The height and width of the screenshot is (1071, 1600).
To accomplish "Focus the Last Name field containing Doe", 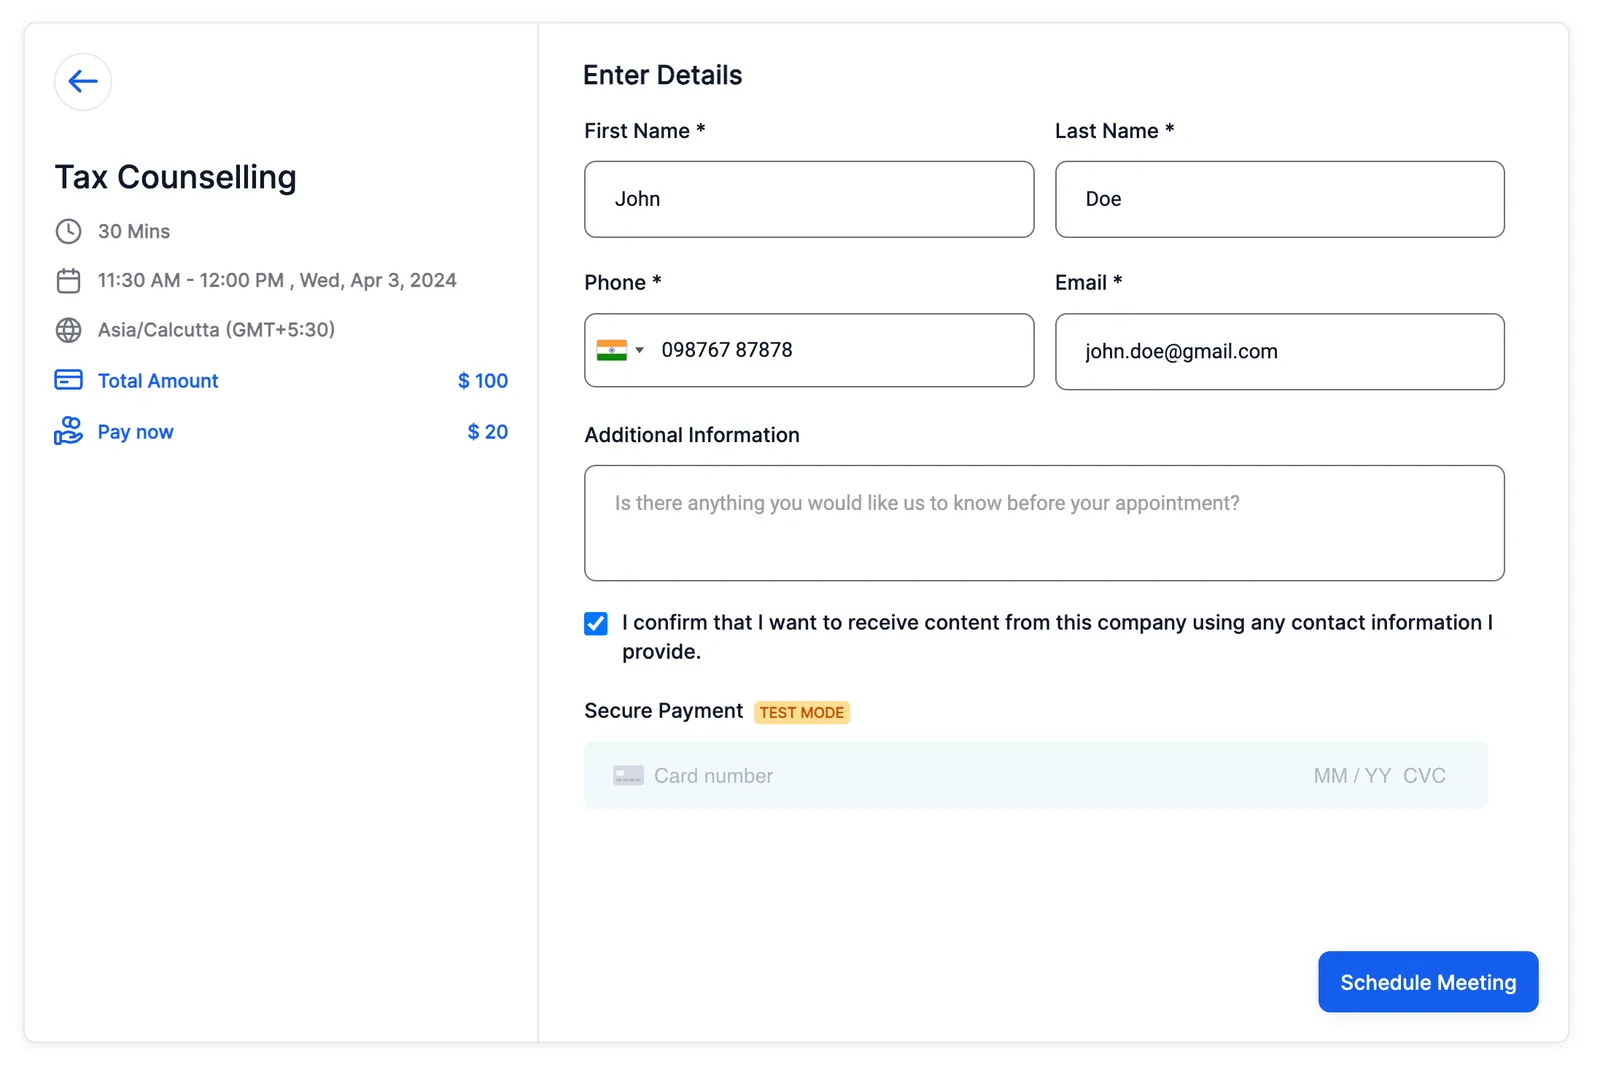I will coord(1279,199).
